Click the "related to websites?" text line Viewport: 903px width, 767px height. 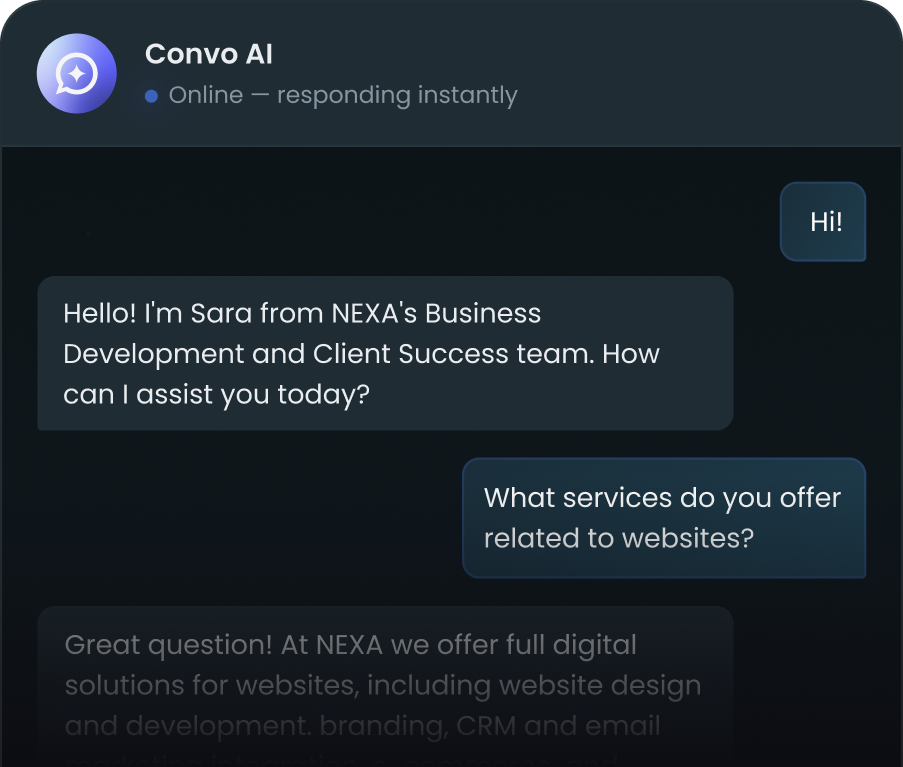[x=618, y=538]
